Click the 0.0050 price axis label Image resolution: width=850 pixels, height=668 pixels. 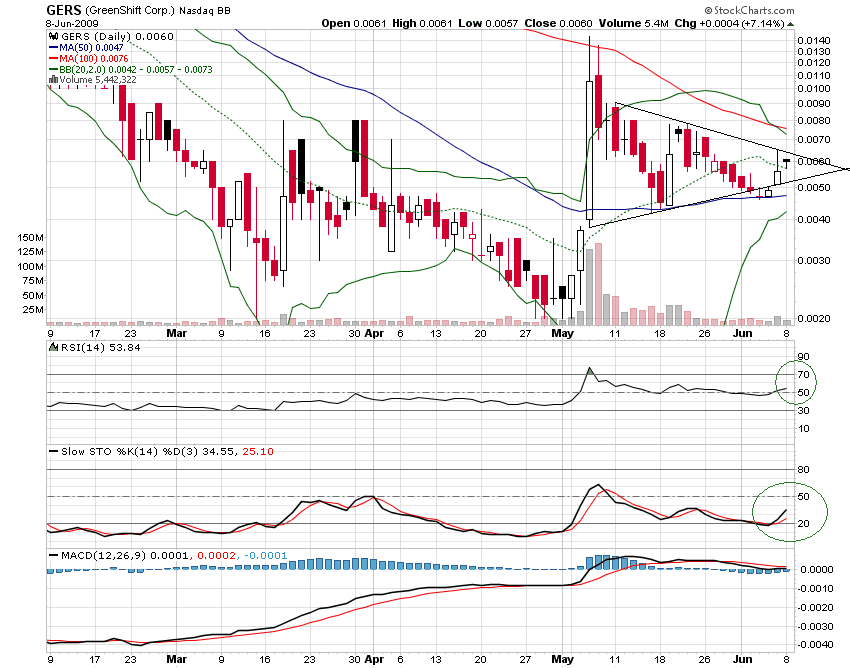[x=814, y=188]
